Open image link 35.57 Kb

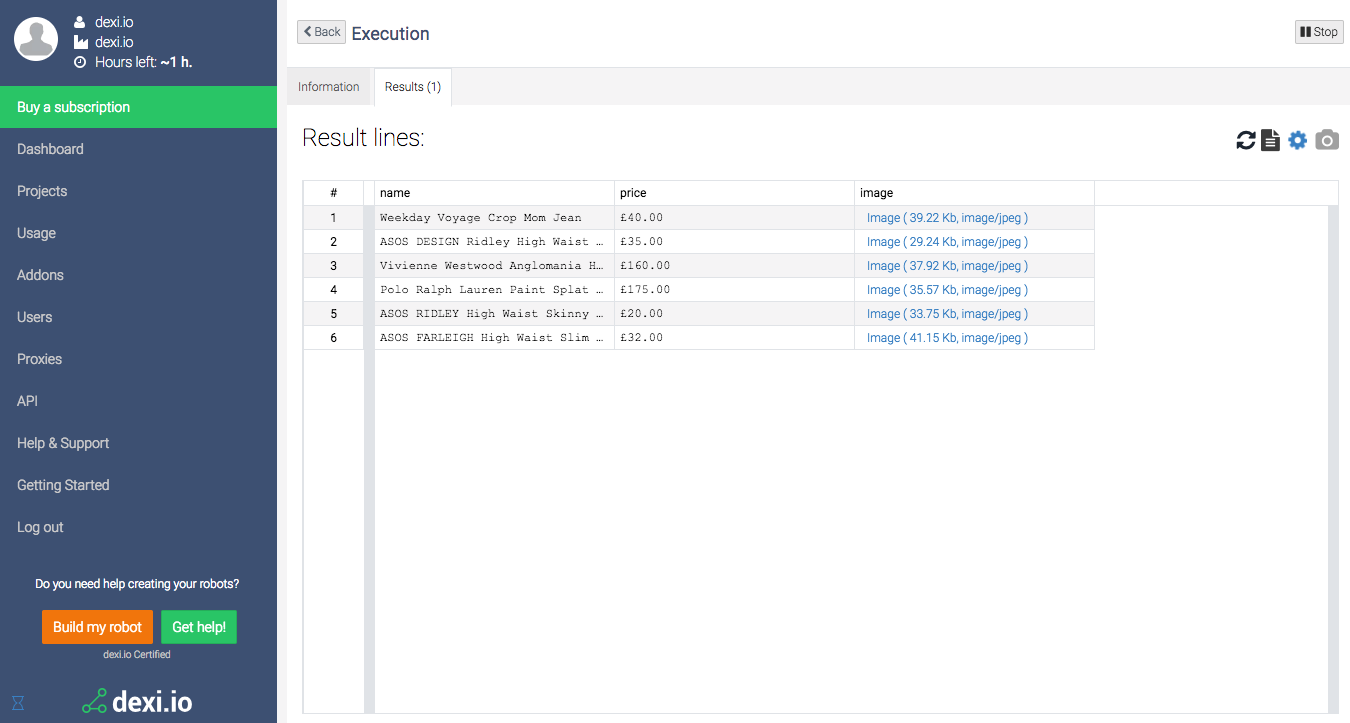coord(947,290)
